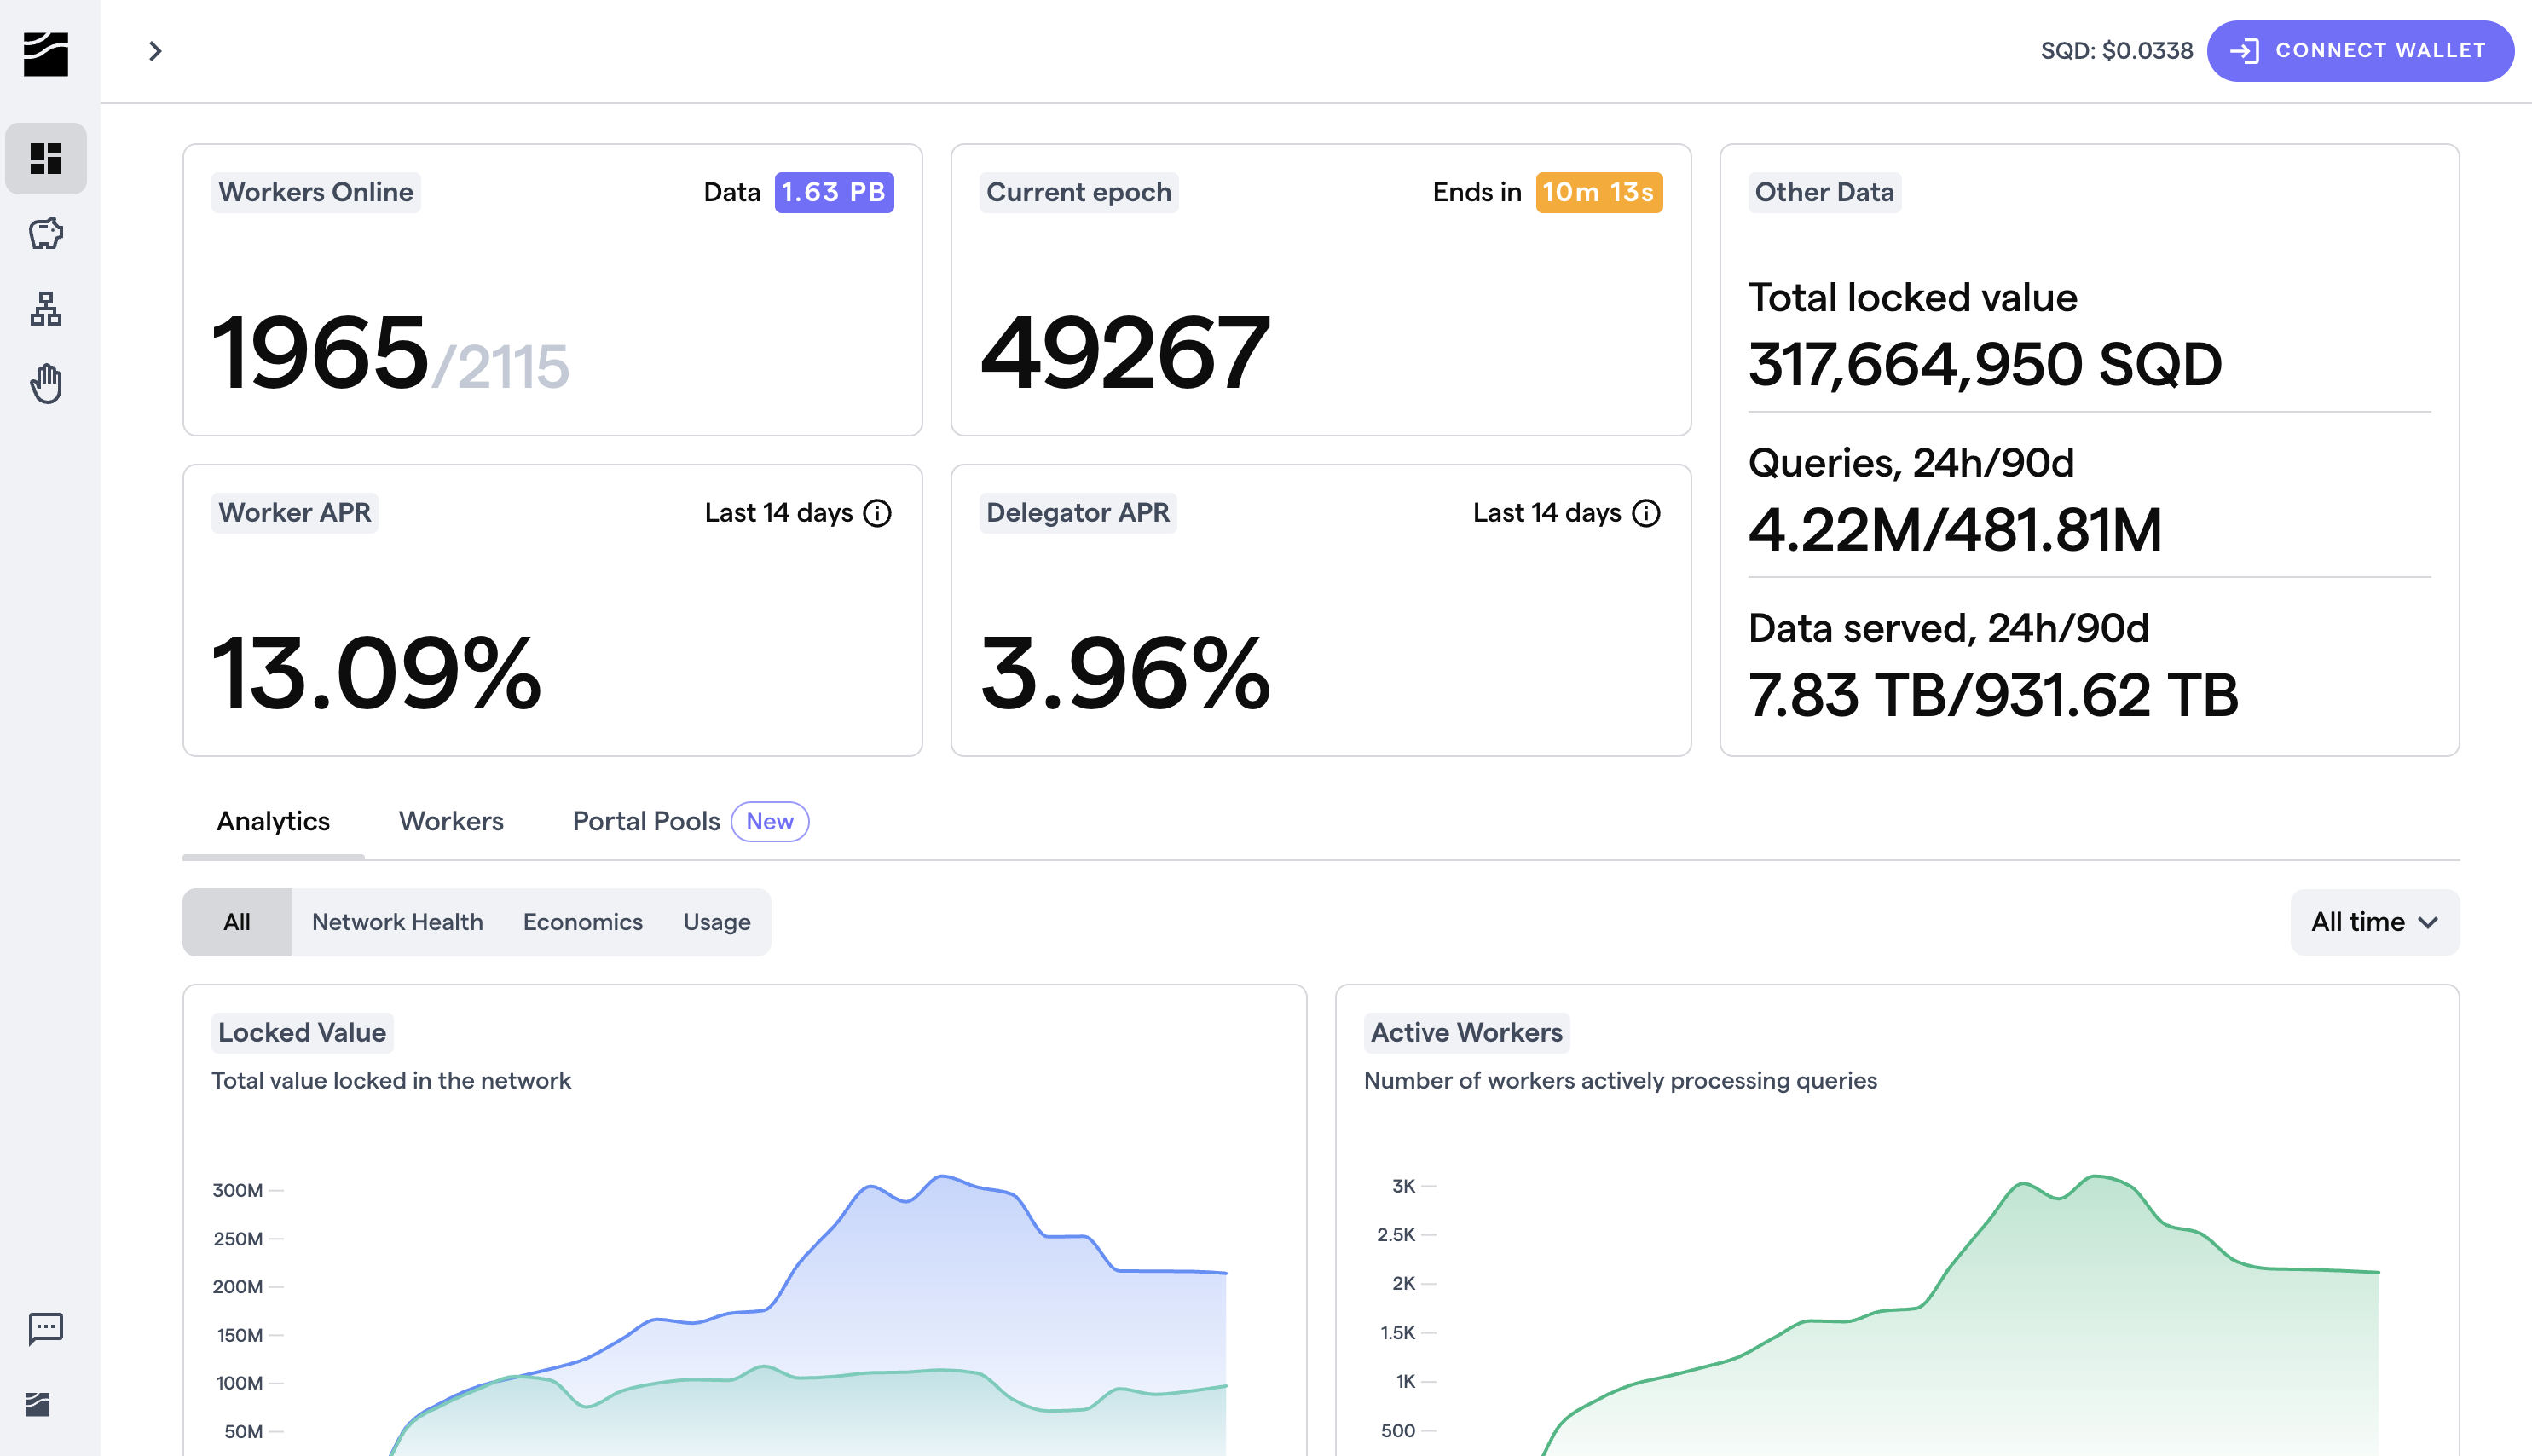Switch to the Workers tab

click(x=451, y=821)
